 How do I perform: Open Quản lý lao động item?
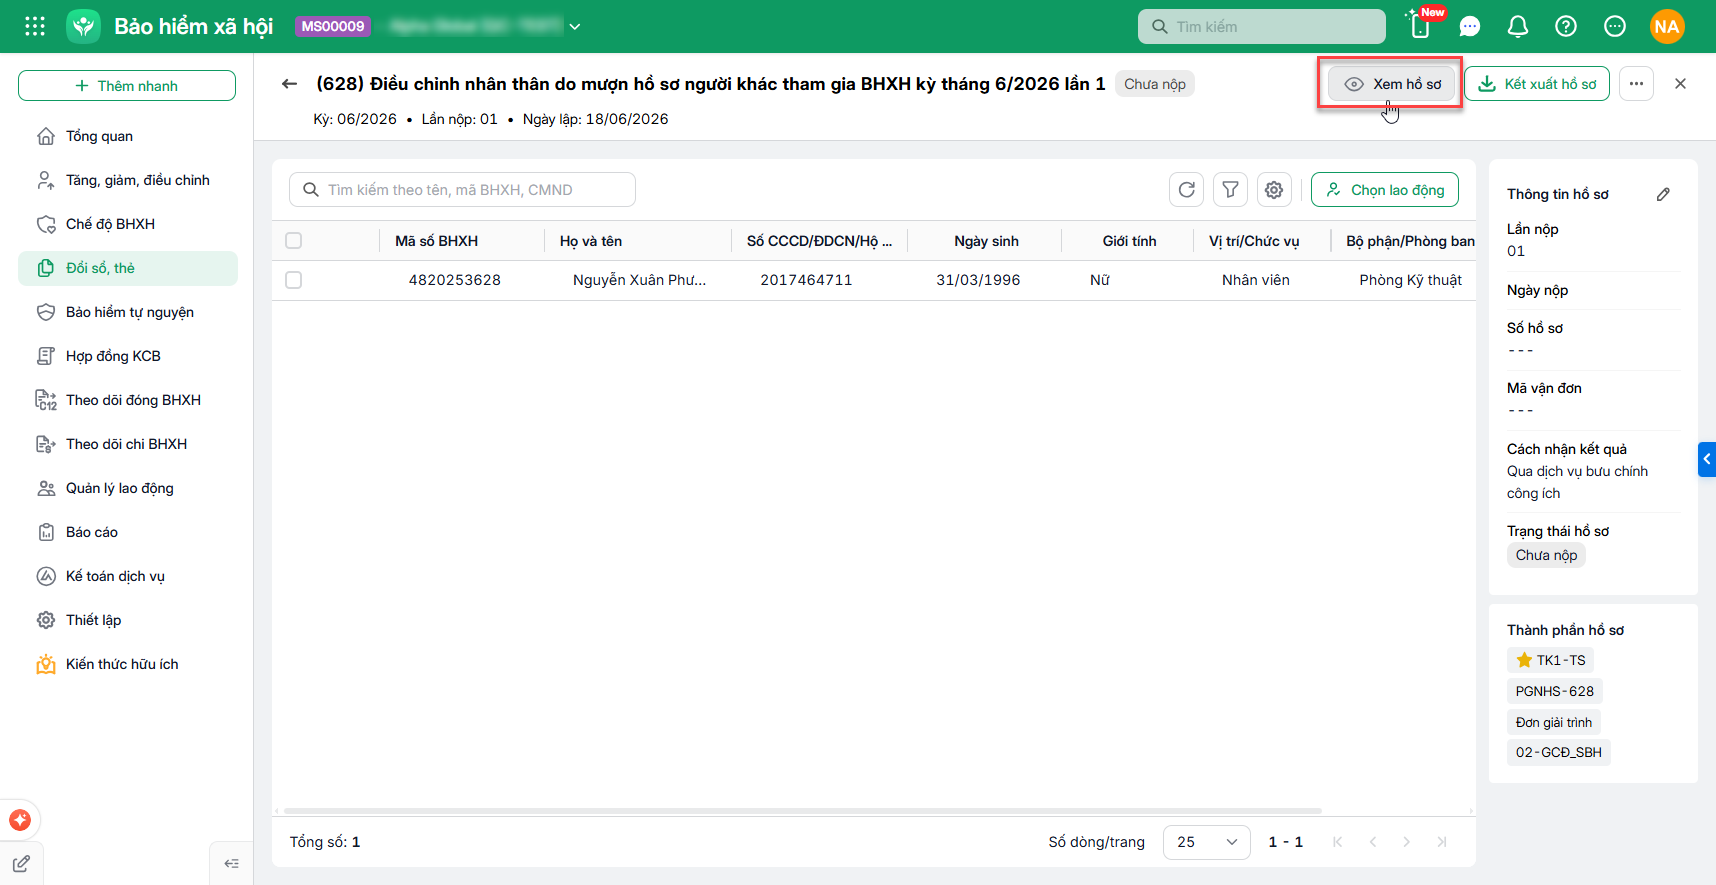point(128,488)
